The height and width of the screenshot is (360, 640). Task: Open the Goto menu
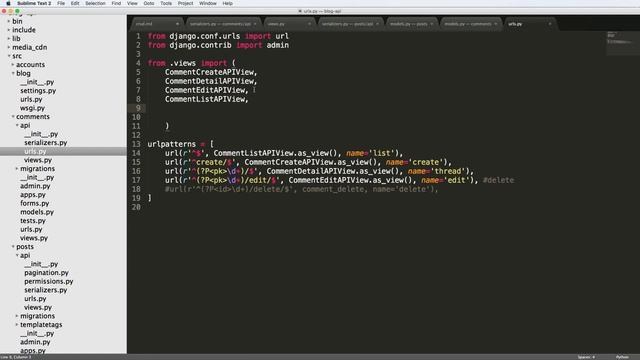click(x=149, y=3)
